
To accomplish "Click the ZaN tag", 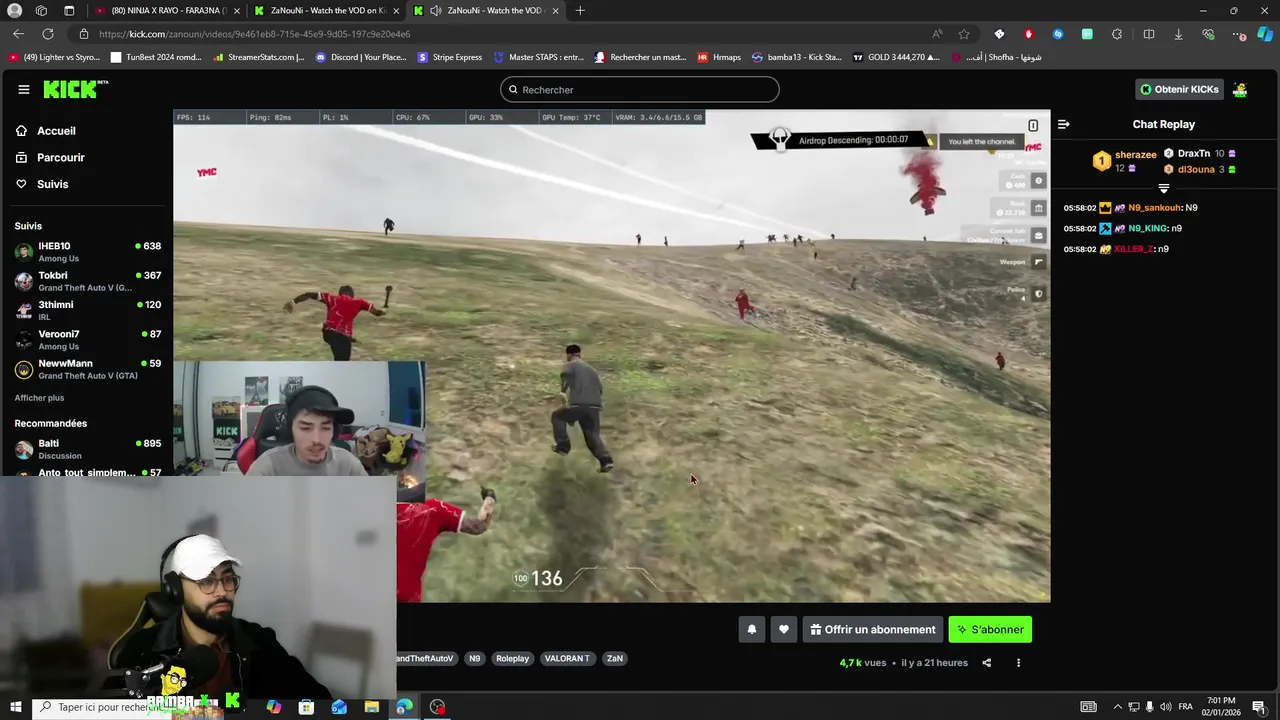I will [x=615, y=658].
